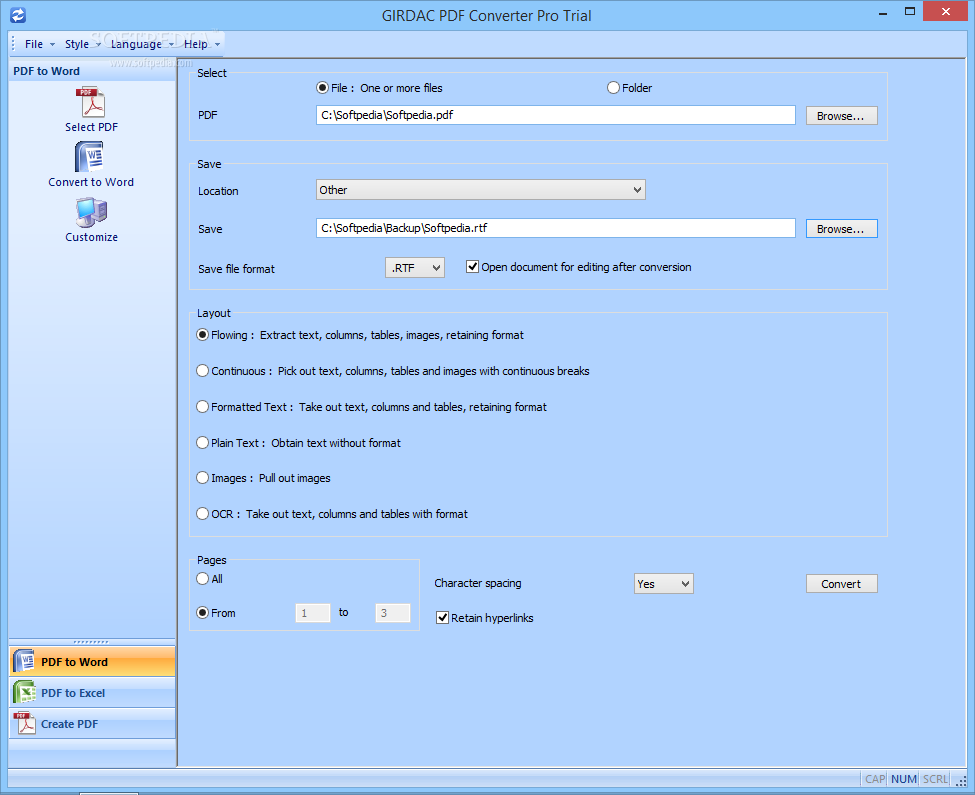Open the File menu
This screenshot has height=795, width=975.
[39, 44]
